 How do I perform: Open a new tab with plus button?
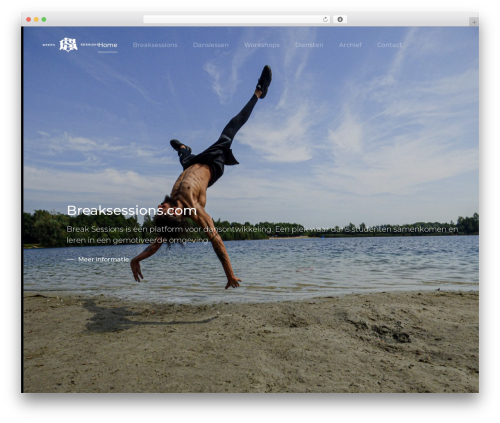point(474,22)
